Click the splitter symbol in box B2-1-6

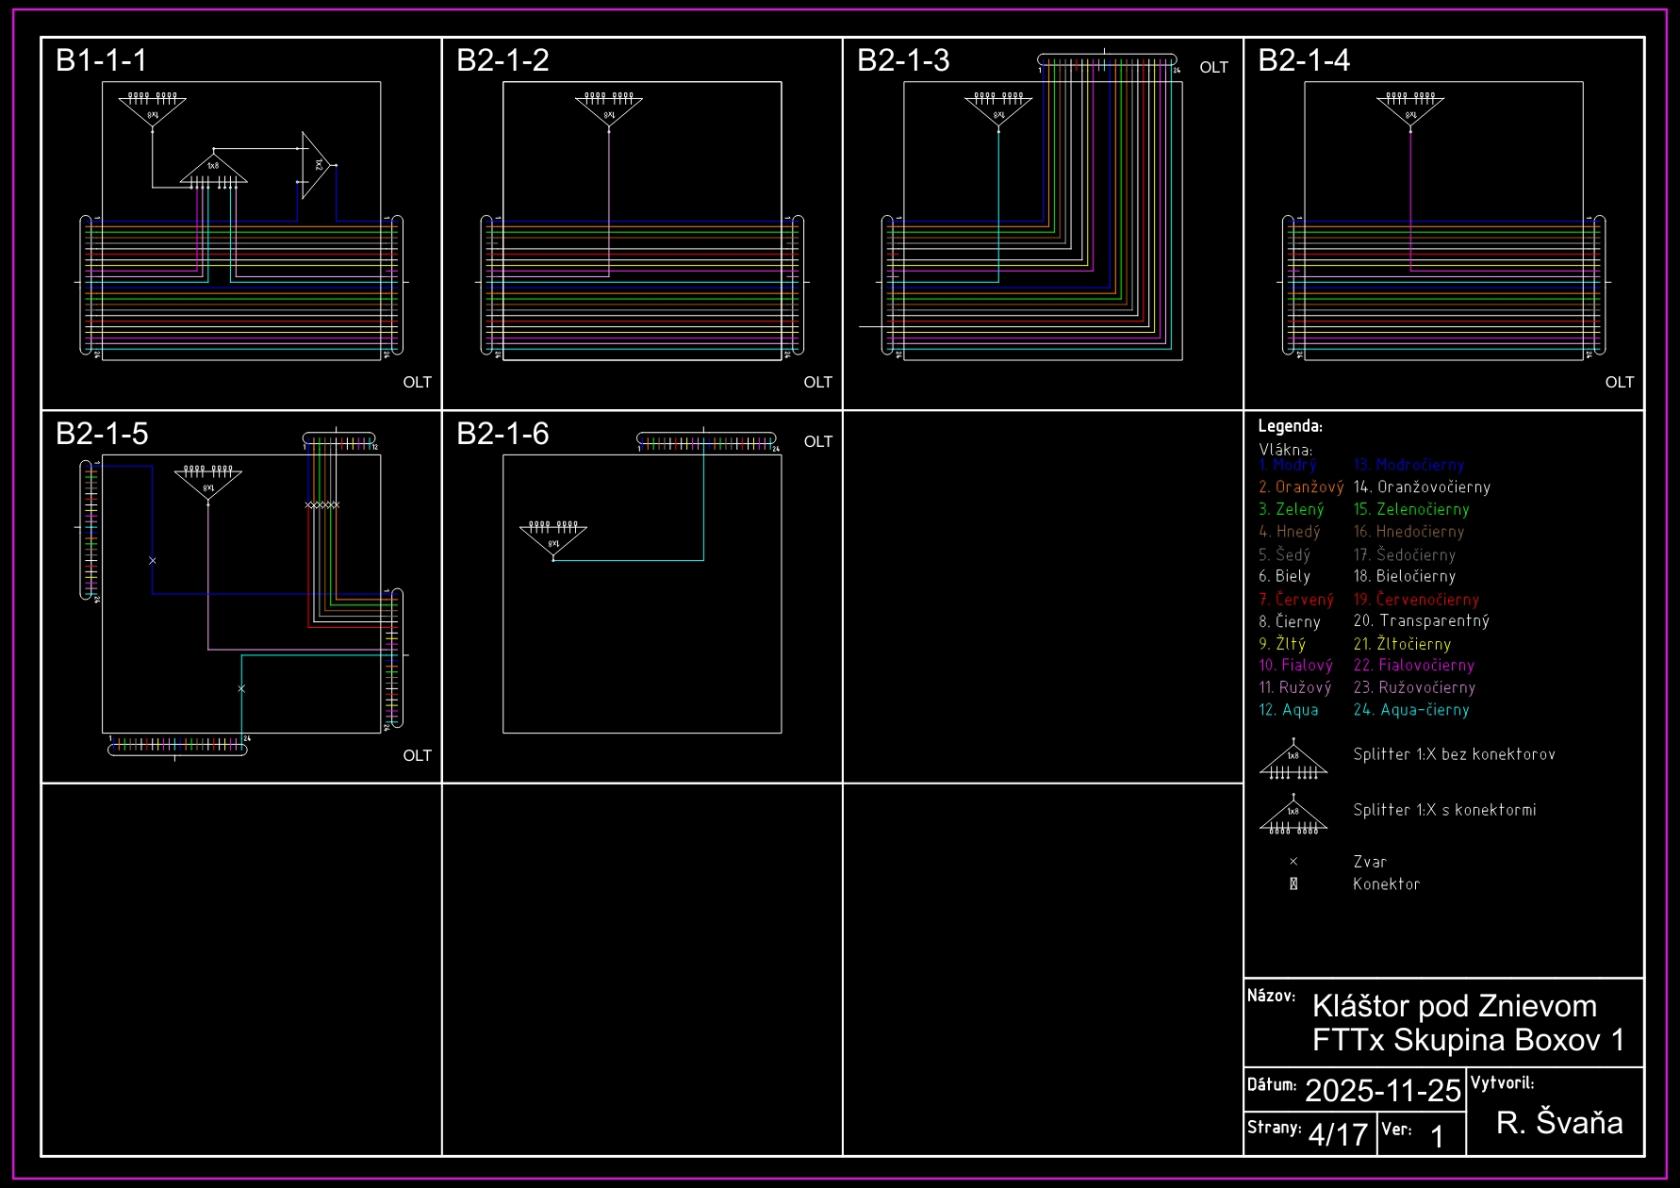[x=553, y=537]
